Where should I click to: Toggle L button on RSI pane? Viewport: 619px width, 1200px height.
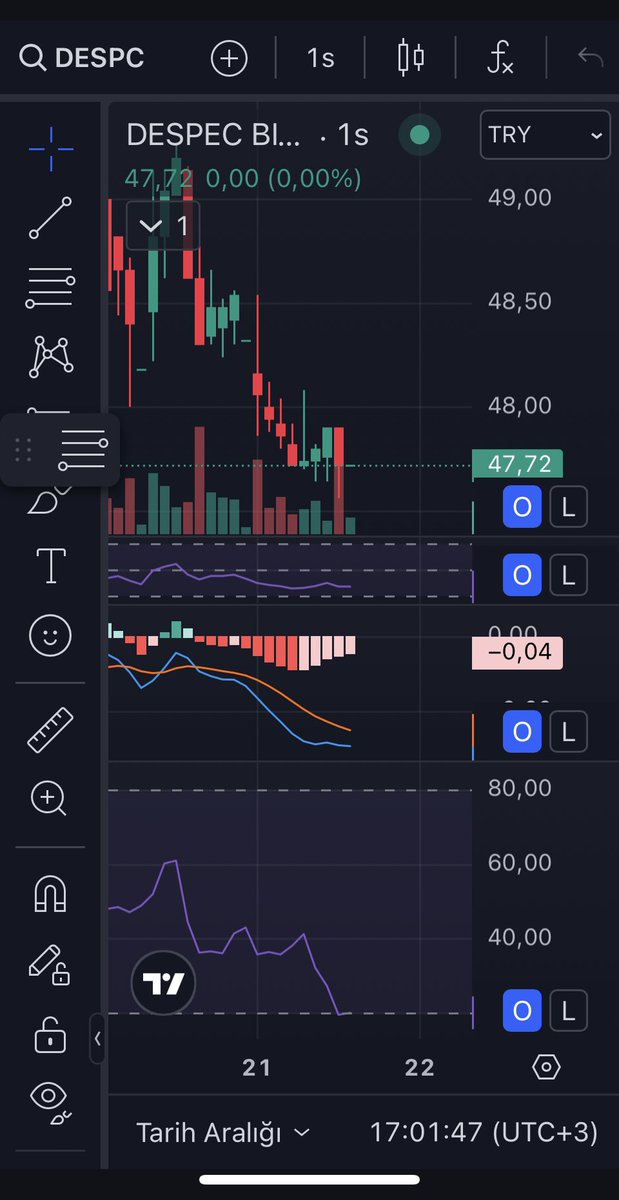(x=569, y=1009)
